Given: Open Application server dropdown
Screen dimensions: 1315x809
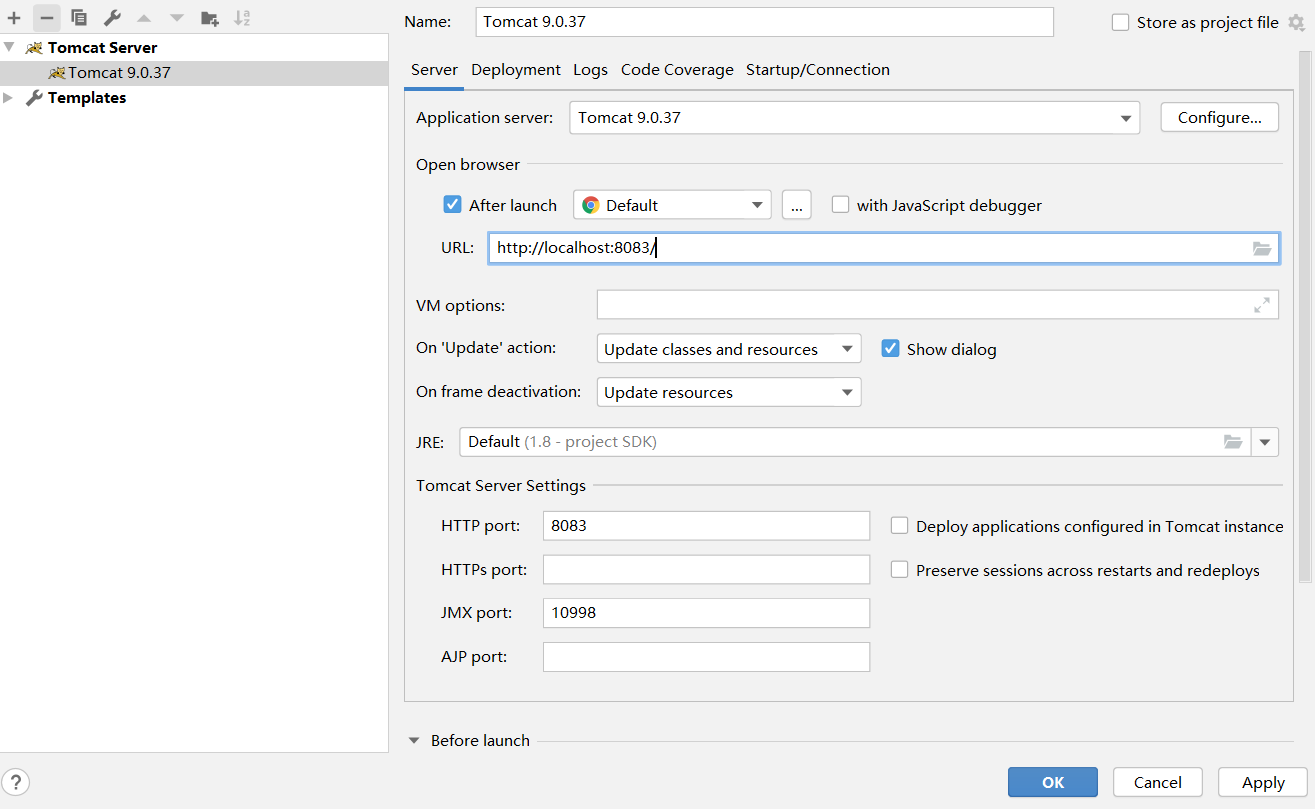Looking at the screenshot, I should tap(854, 117).
